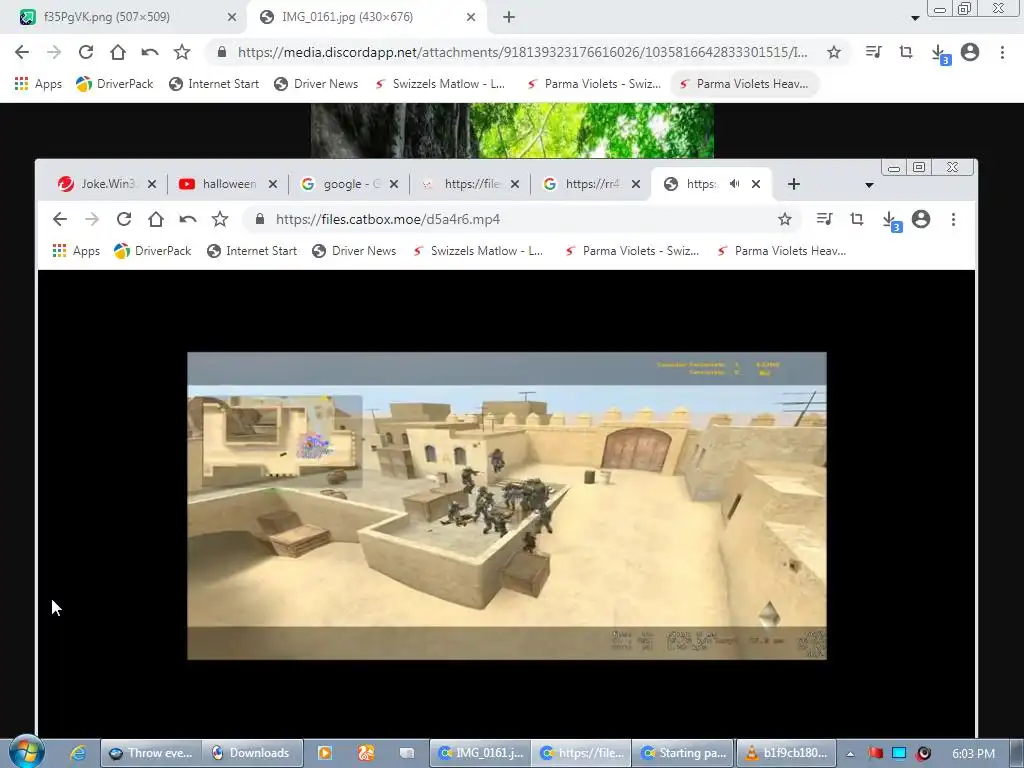Open new tab in front catbox window
The height and width of the screenshot is (768, 1024).
pos(793,184)
